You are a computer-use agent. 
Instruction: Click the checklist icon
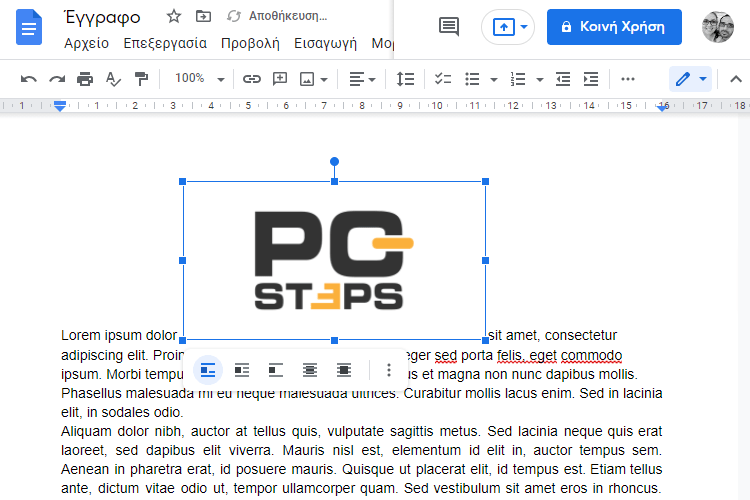(x=443, y=79)
